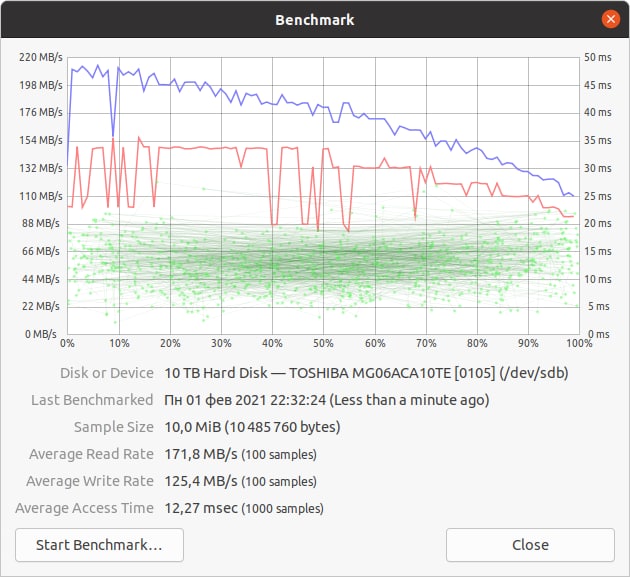Click the '90%' x-axis label
Screen dimensions: 630x577
tap(528, 344)
